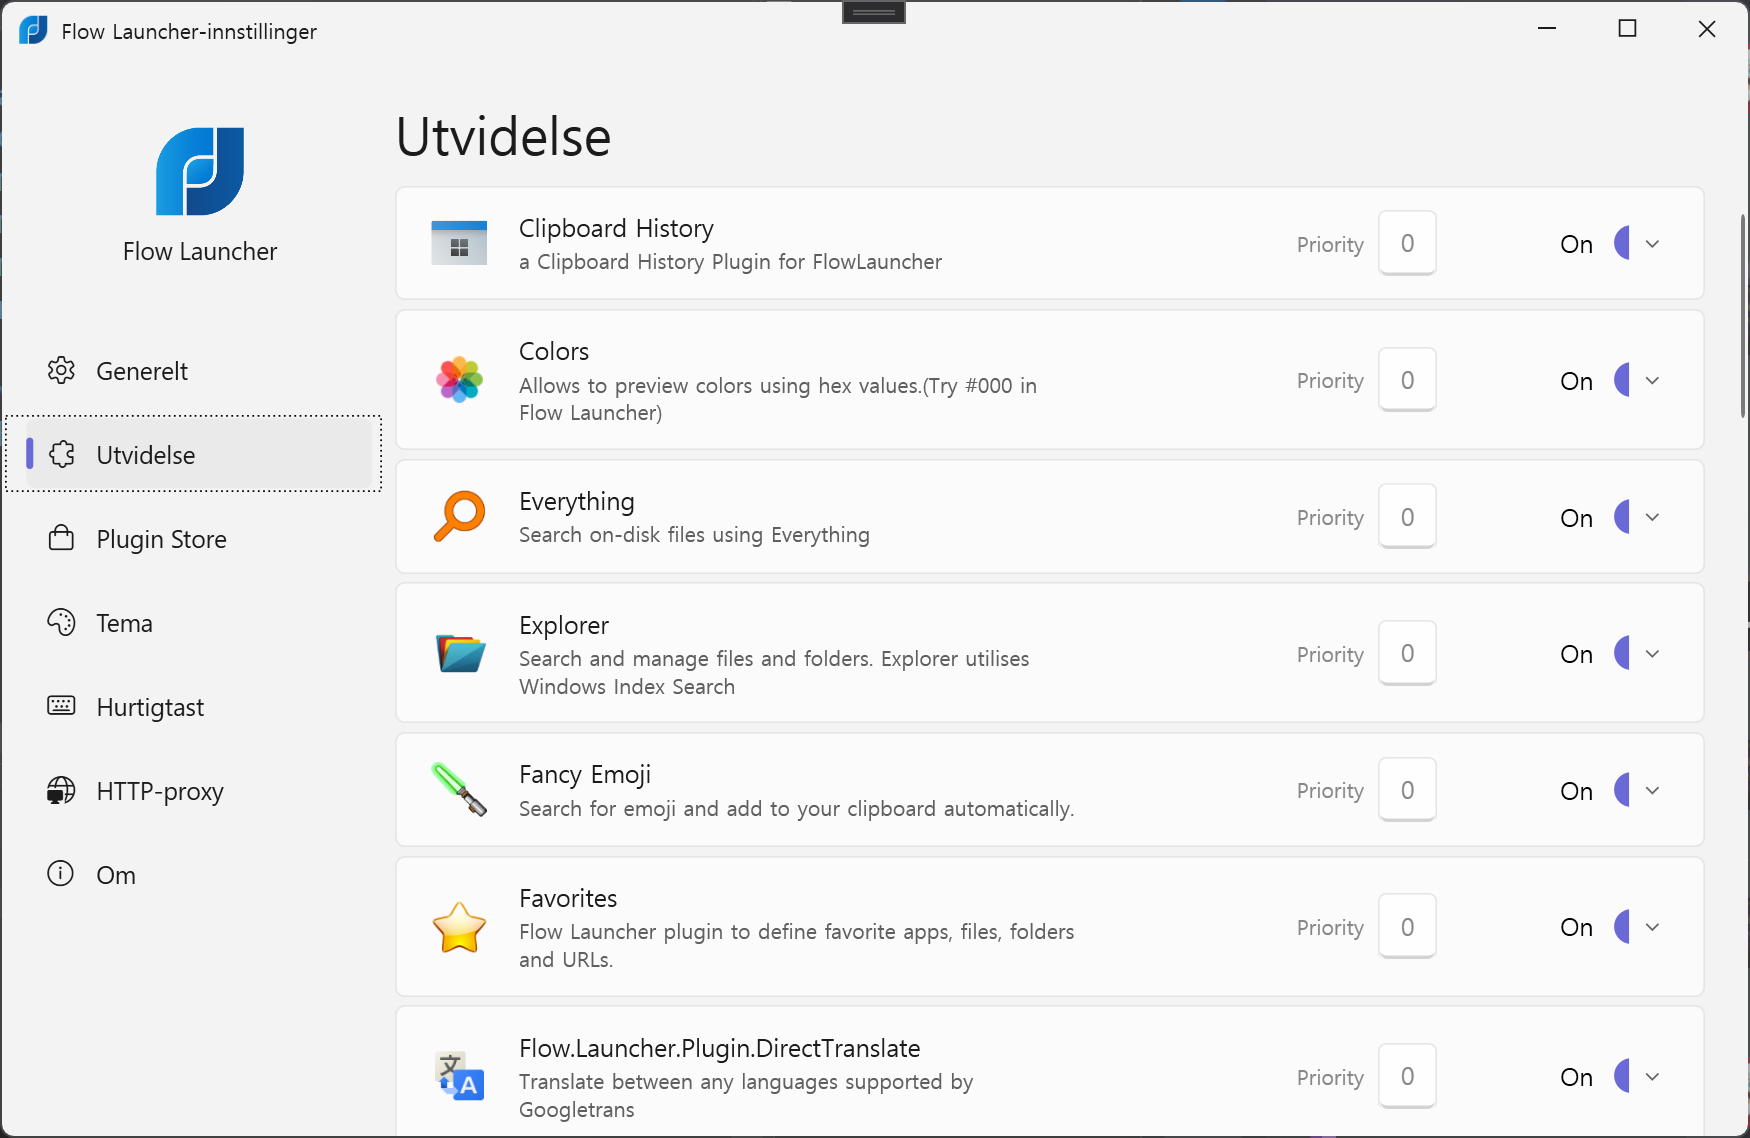1750x1138 pixels.
Task: Toggle the Explorer plugin switch
Action: tap(1622, 653)
